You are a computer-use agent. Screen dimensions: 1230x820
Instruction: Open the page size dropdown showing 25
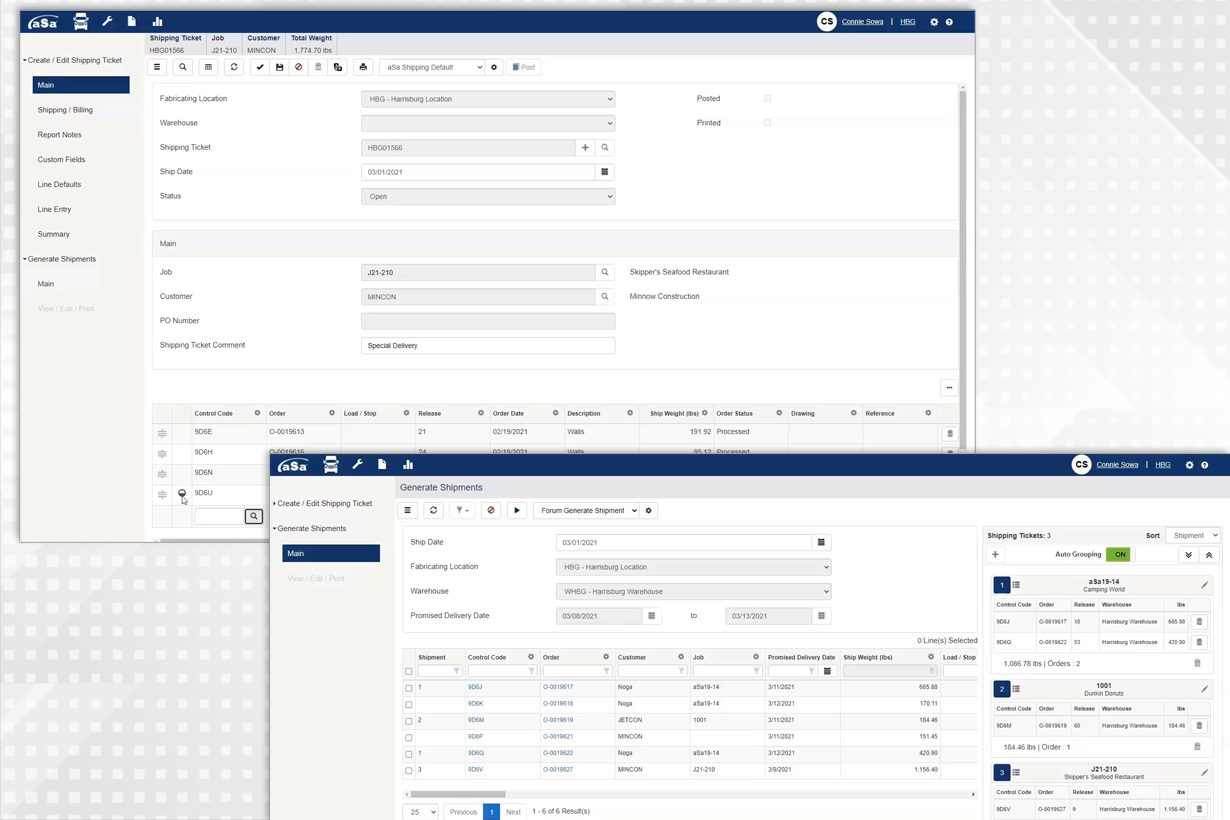point(421,812)
